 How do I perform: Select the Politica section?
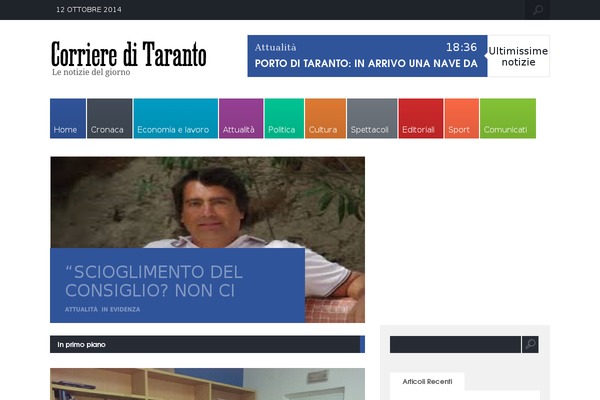(284, 118)
